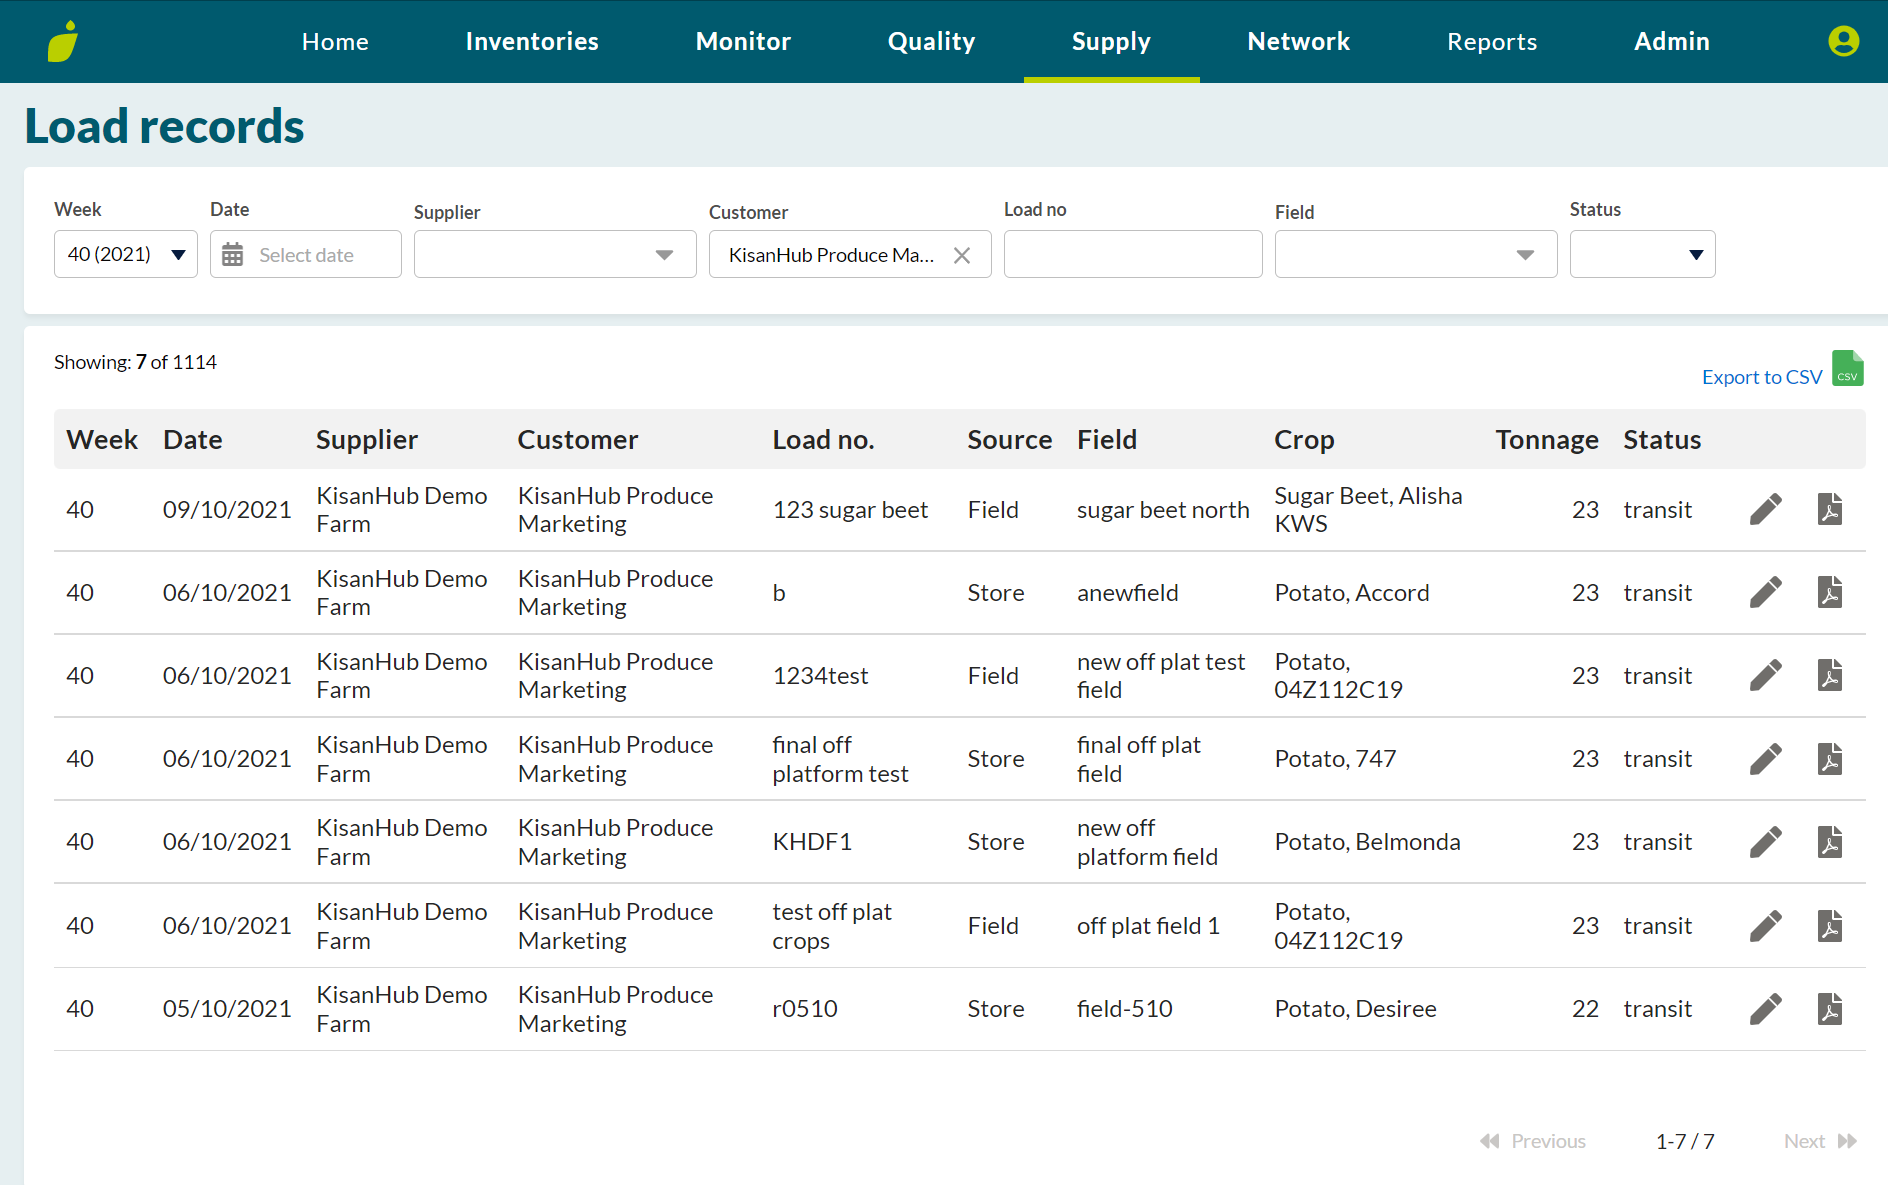Click the Supplier column header
The image size is (1888, 1185).
pyautogui.click(x=367, y=440)
